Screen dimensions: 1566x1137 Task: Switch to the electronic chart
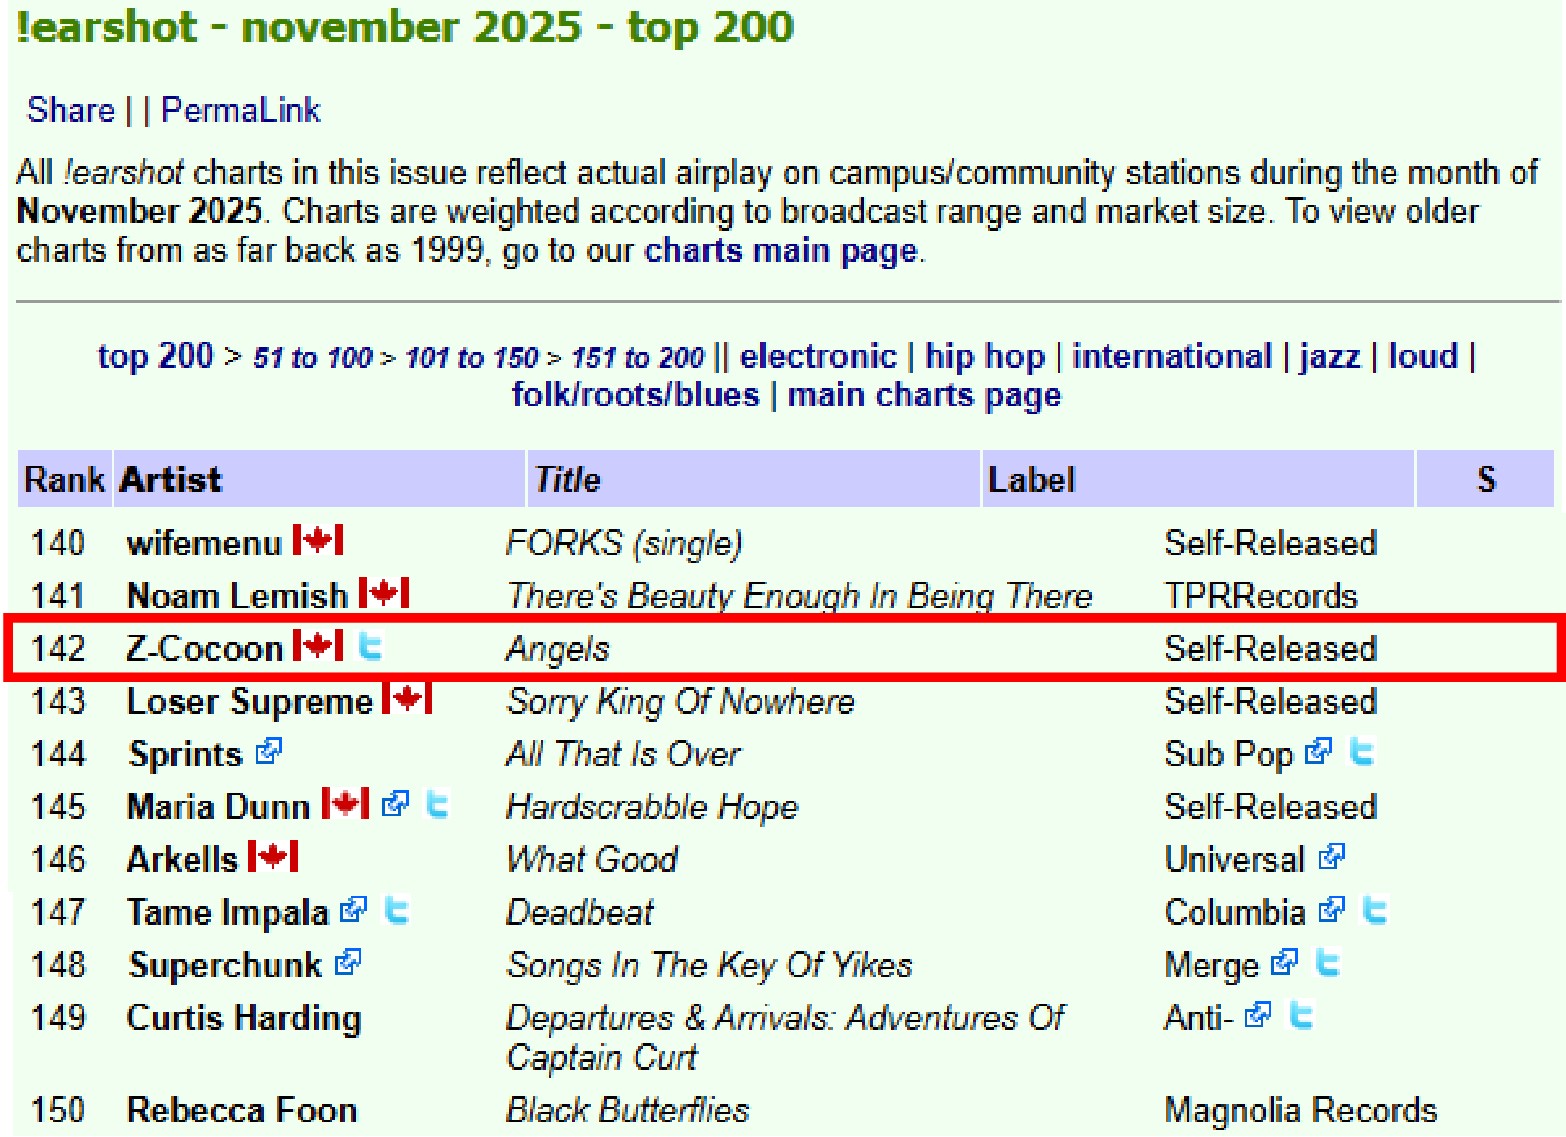(x=817, y=357)
